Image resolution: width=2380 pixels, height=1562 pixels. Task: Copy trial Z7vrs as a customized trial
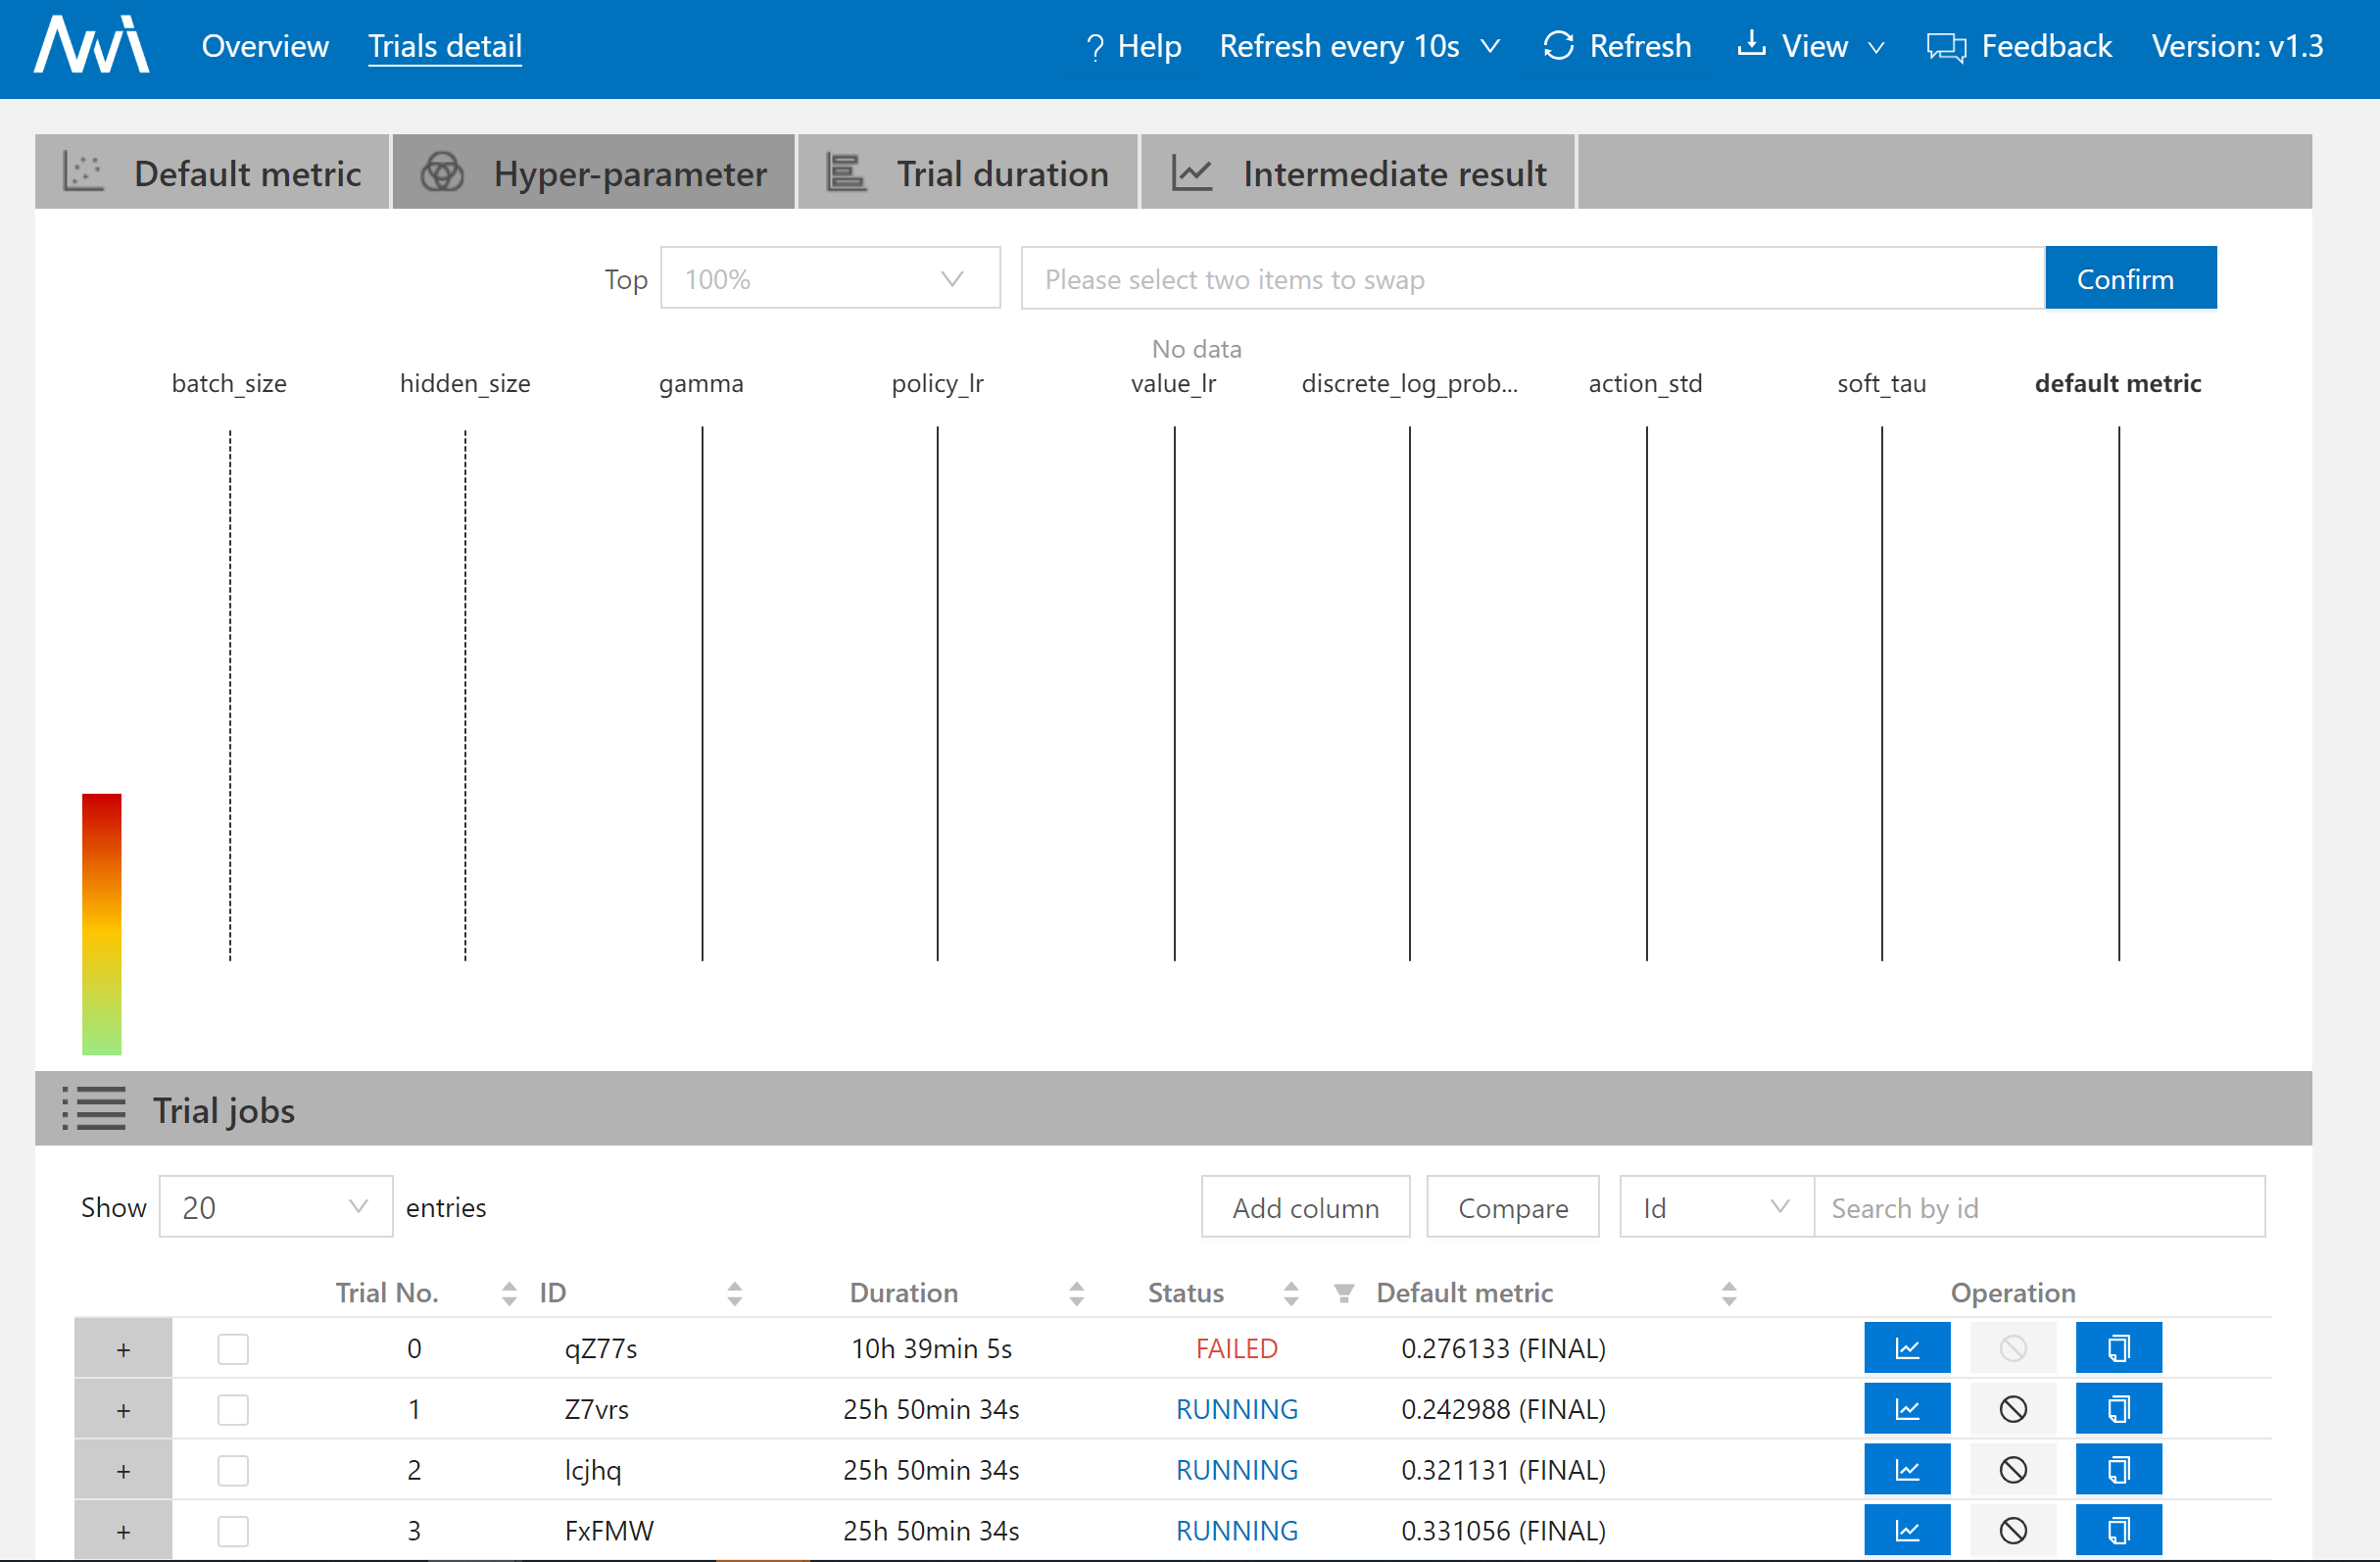2119,1409
